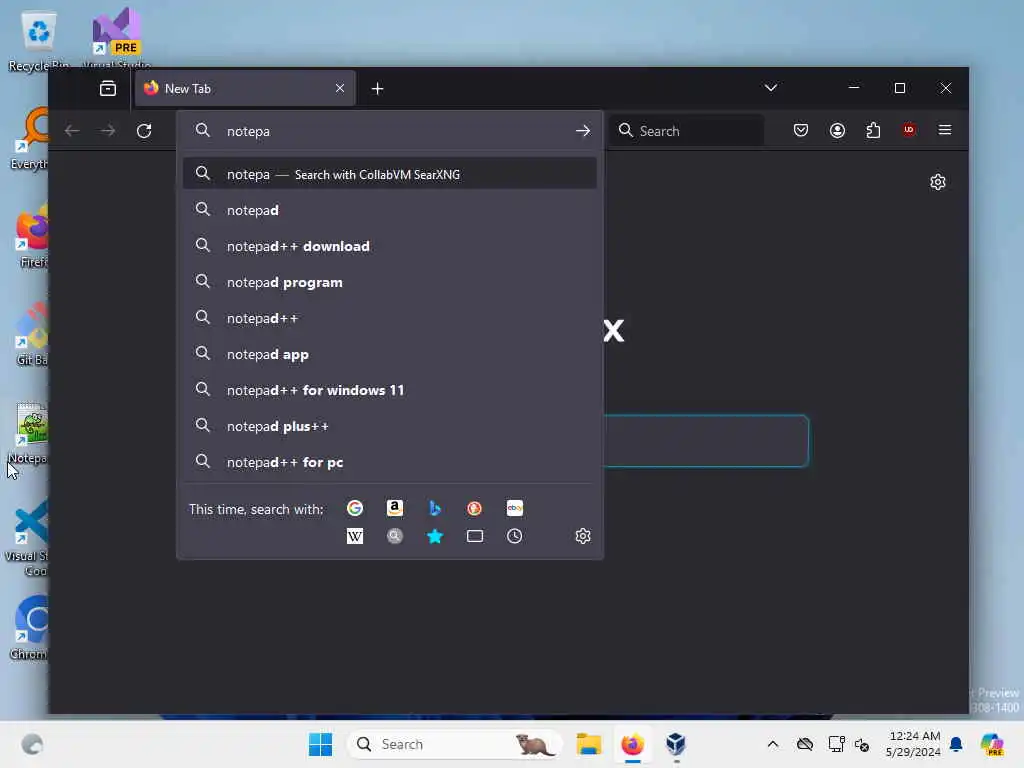Open the weather widget at taskbar left

tap(32, 744)
